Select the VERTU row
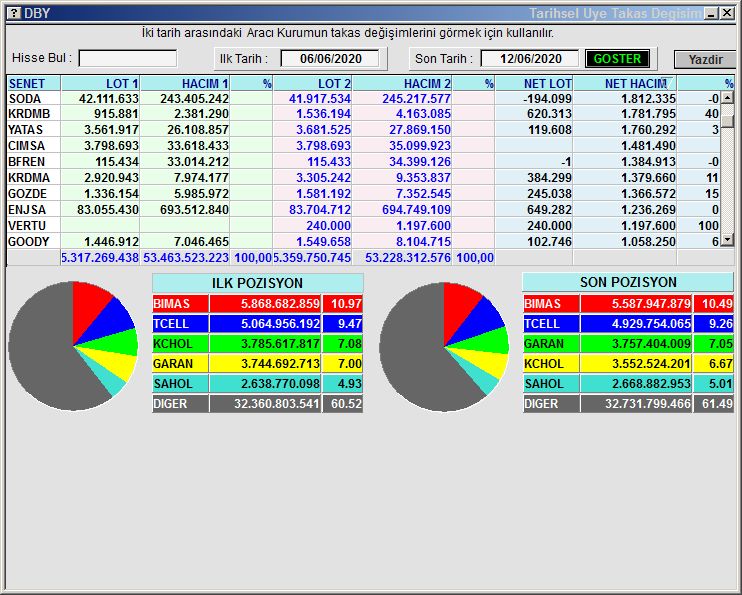This screenshot has height=595, width=742. pos(363,226)
